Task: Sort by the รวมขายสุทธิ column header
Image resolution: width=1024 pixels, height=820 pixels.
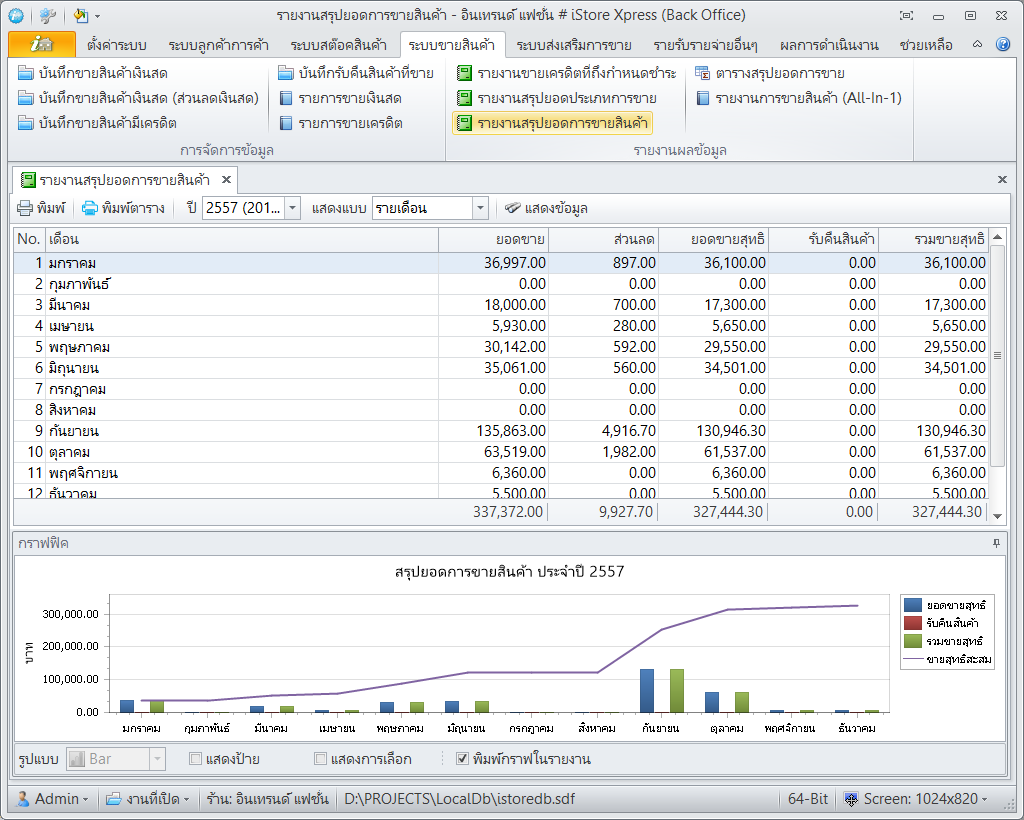Action: click(x=933, y=239)
